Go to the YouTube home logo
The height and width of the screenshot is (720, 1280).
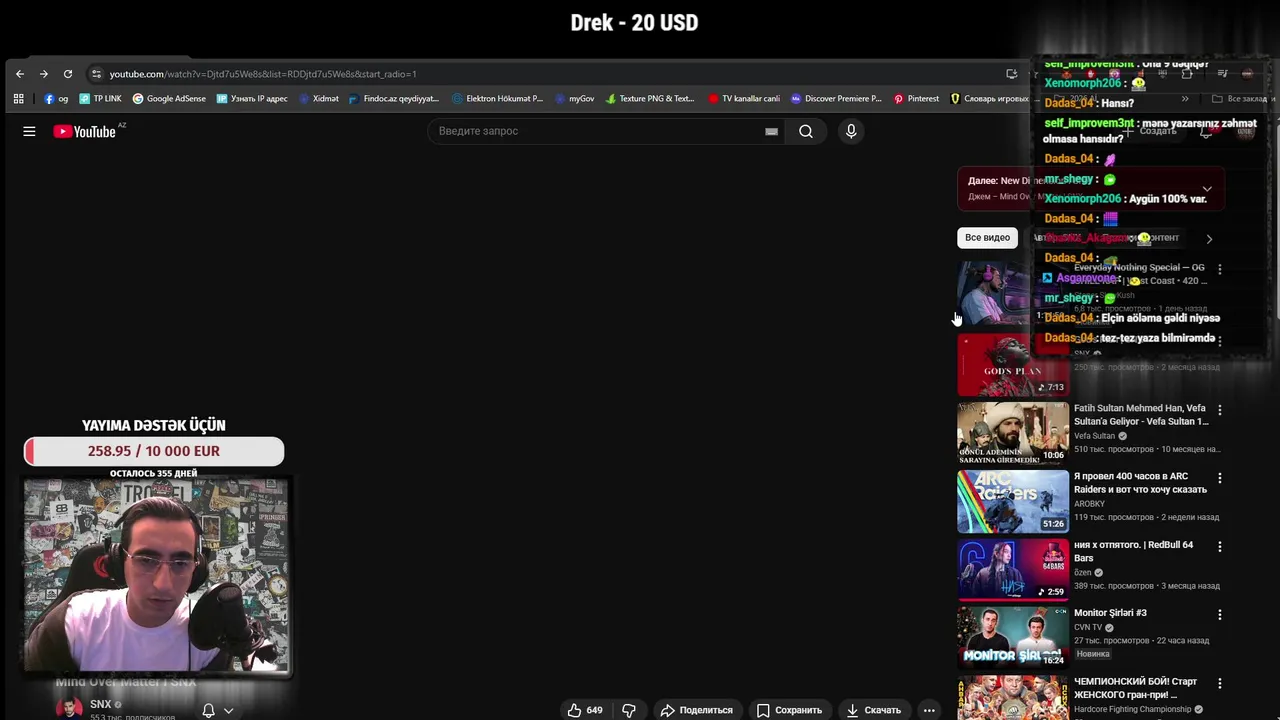86,131
